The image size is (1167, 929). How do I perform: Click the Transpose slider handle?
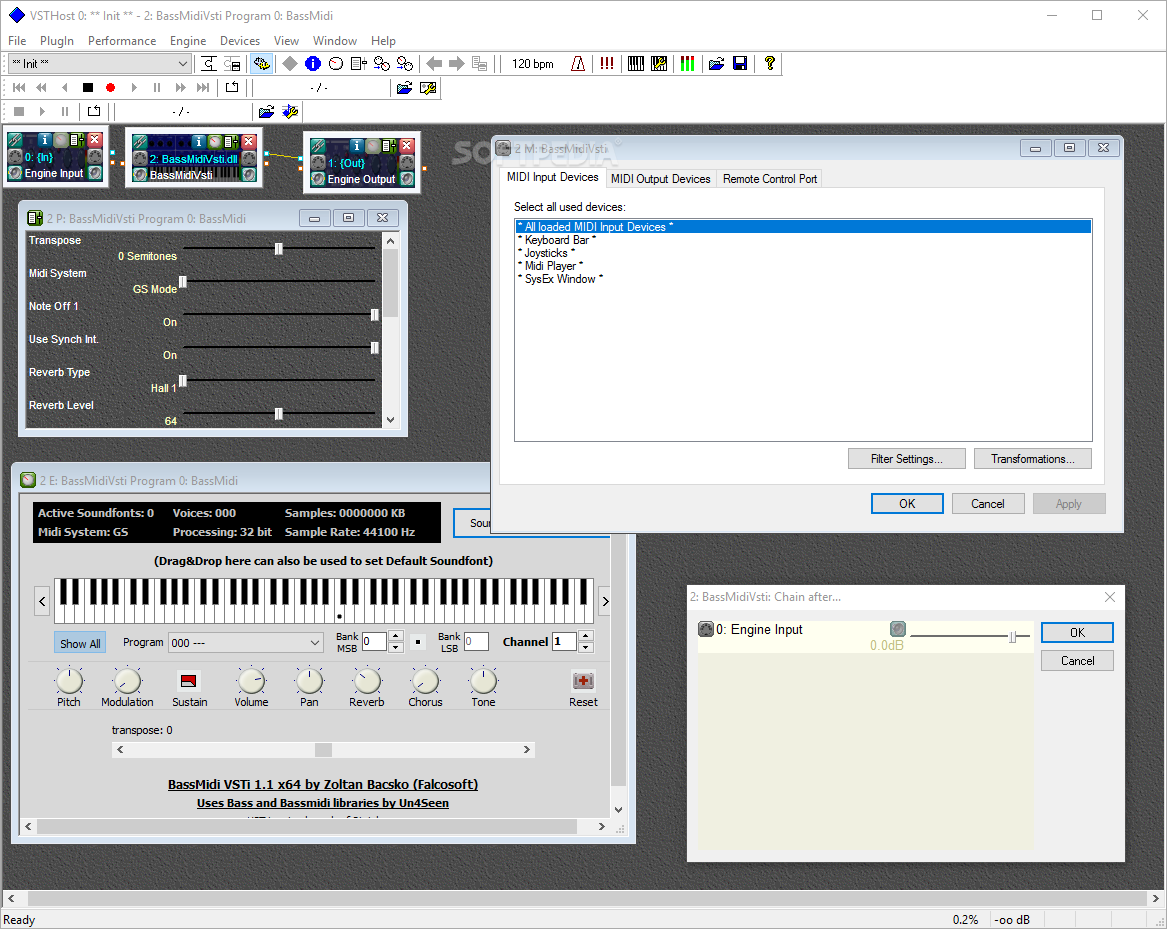tap(278, 249)
